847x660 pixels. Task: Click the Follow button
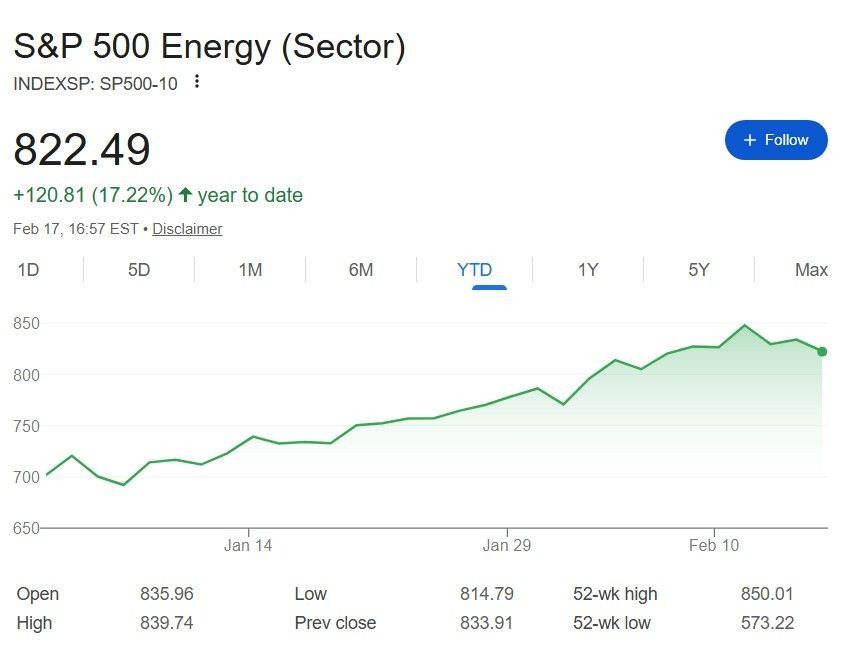[x=776, y=140]
